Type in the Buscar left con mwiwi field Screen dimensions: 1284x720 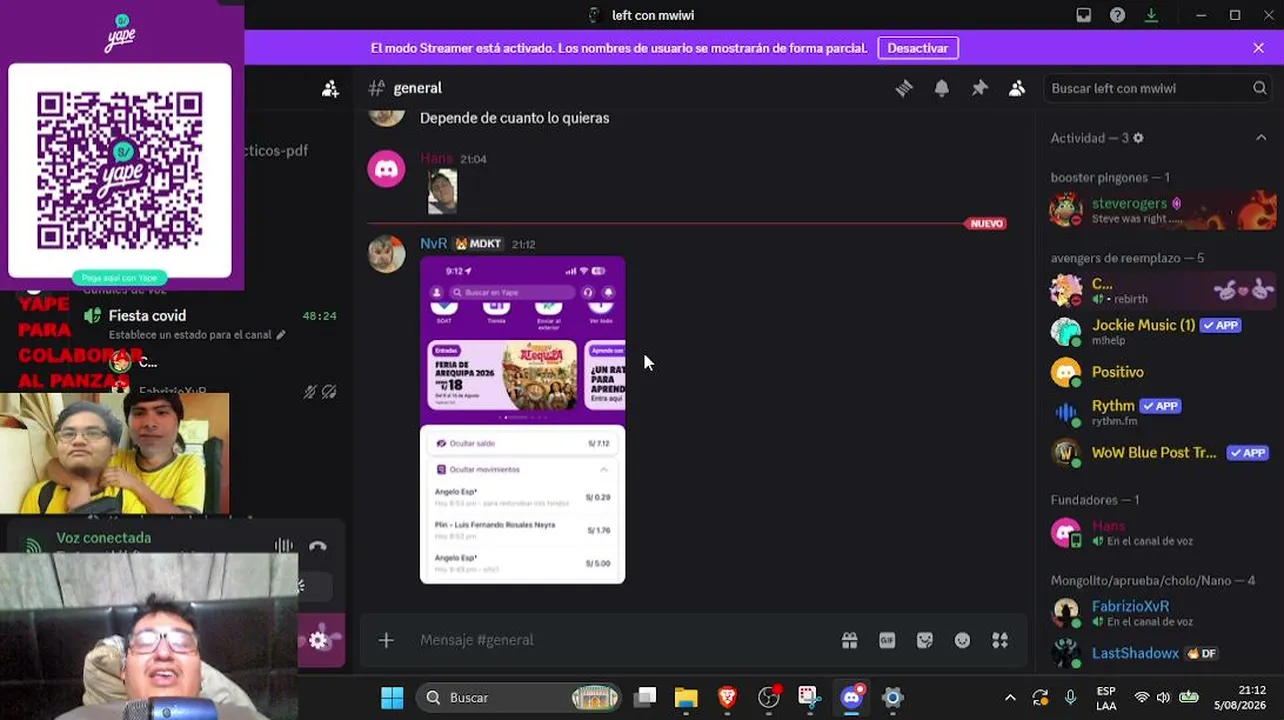tap(1159, 88)
